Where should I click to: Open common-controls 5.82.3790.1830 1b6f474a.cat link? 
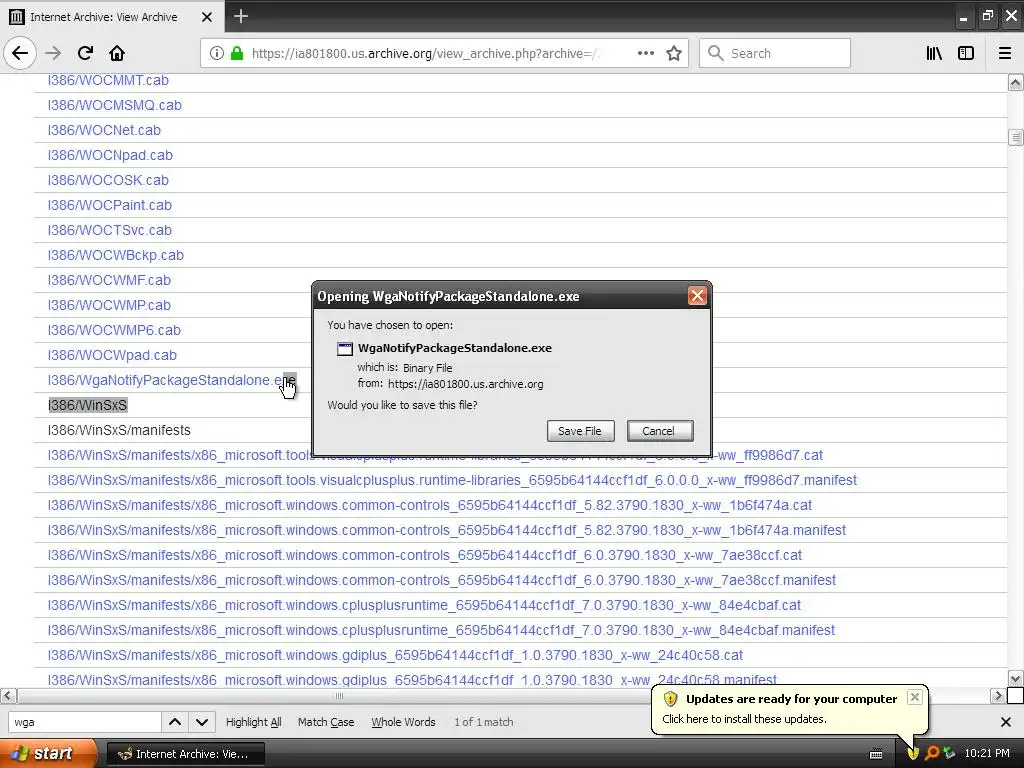430,505
